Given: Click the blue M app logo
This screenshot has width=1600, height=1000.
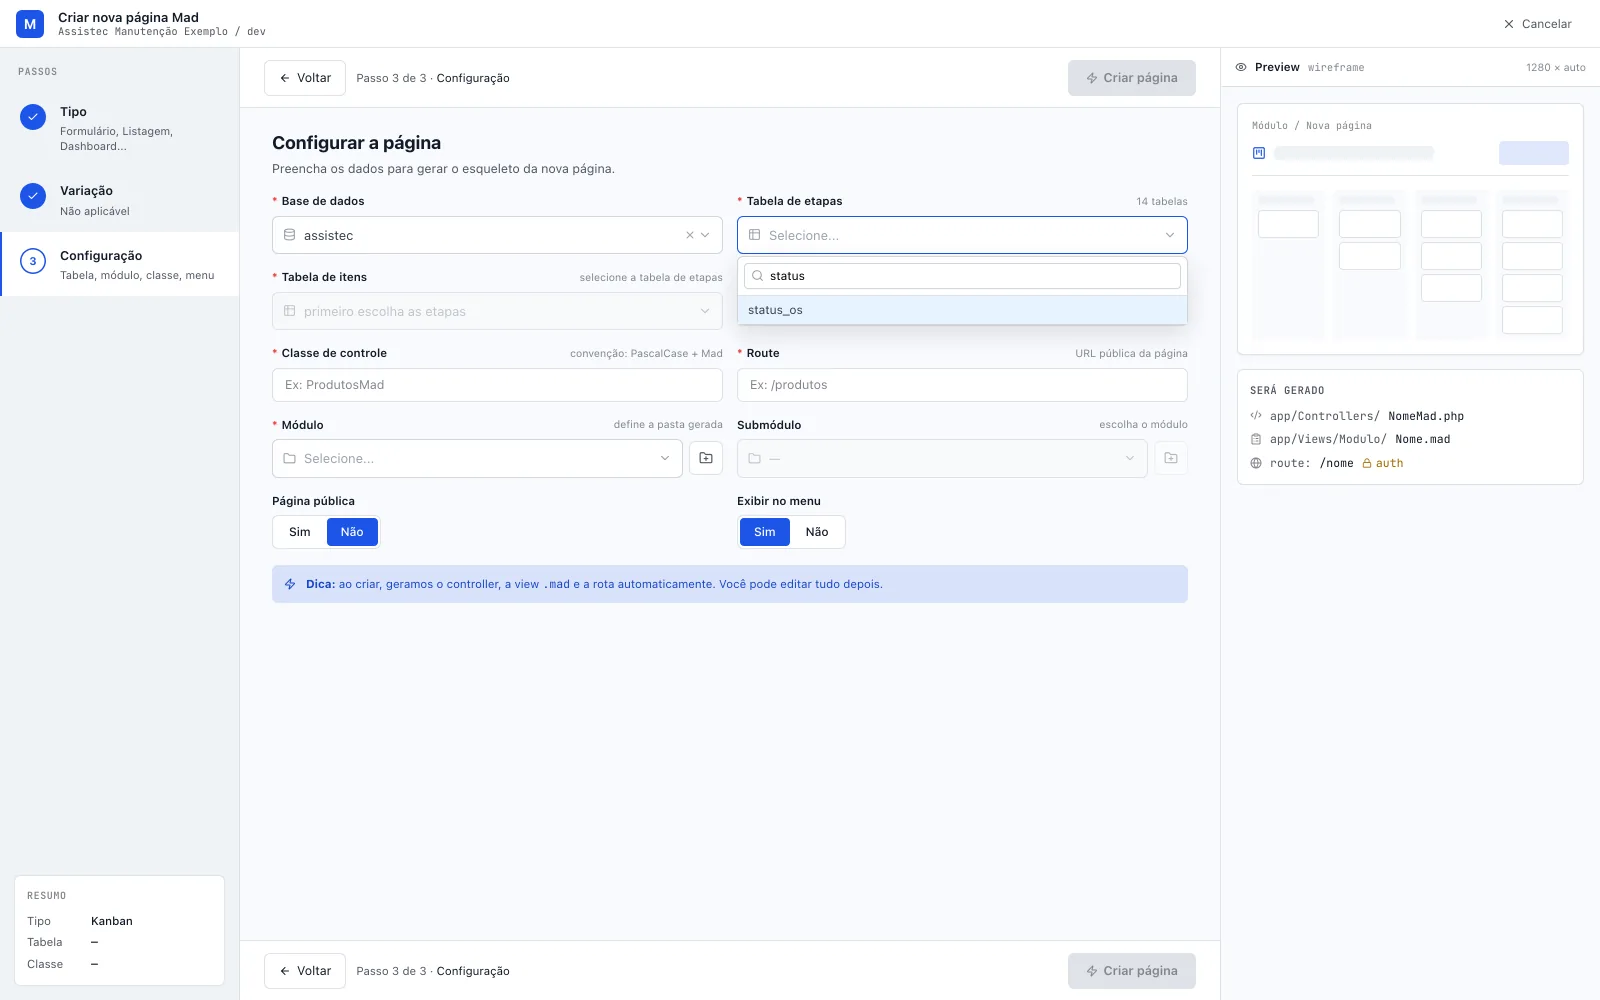Looking at the screenshot, I should 30,24.
